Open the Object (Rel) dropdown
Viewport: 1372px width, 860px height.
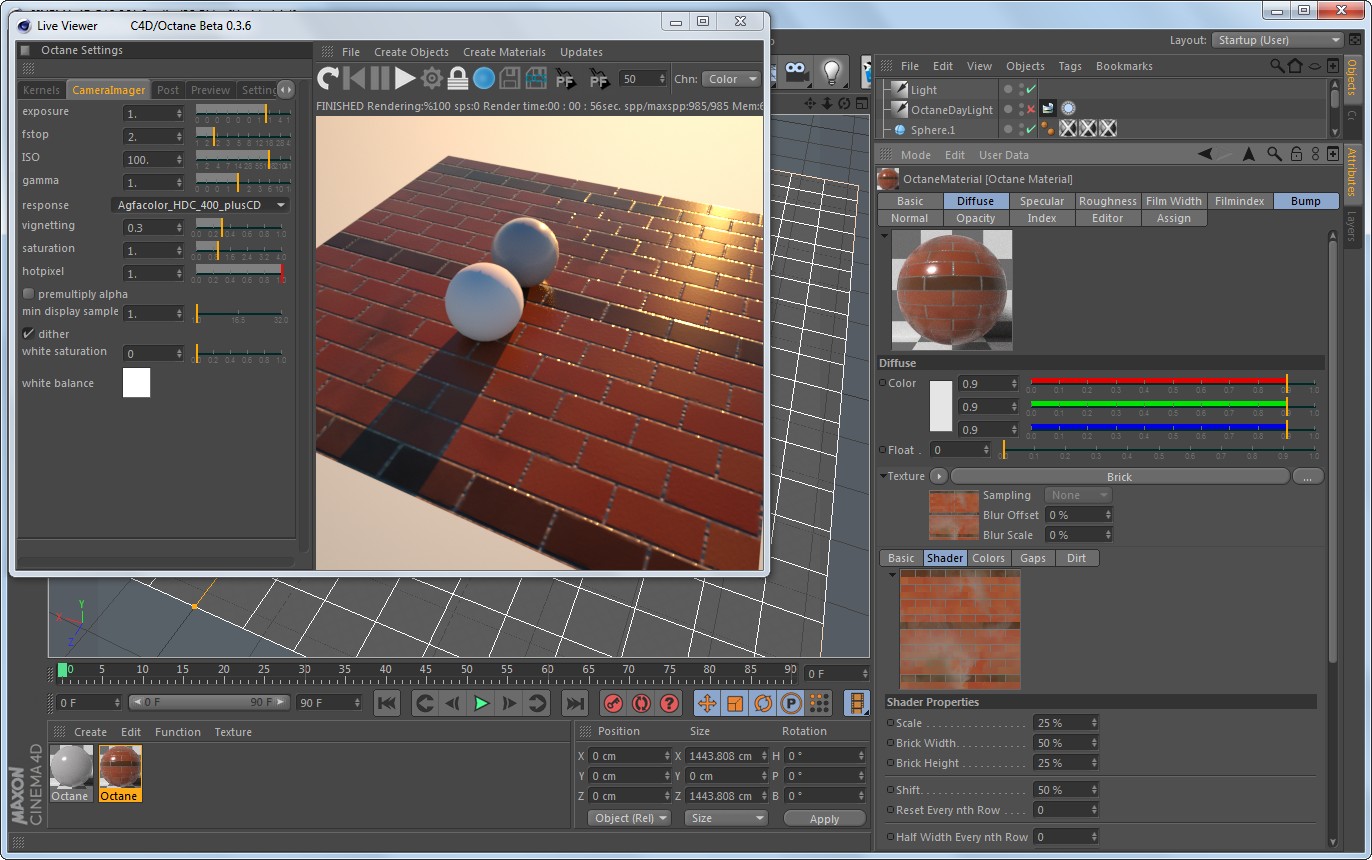click(628, 818)
